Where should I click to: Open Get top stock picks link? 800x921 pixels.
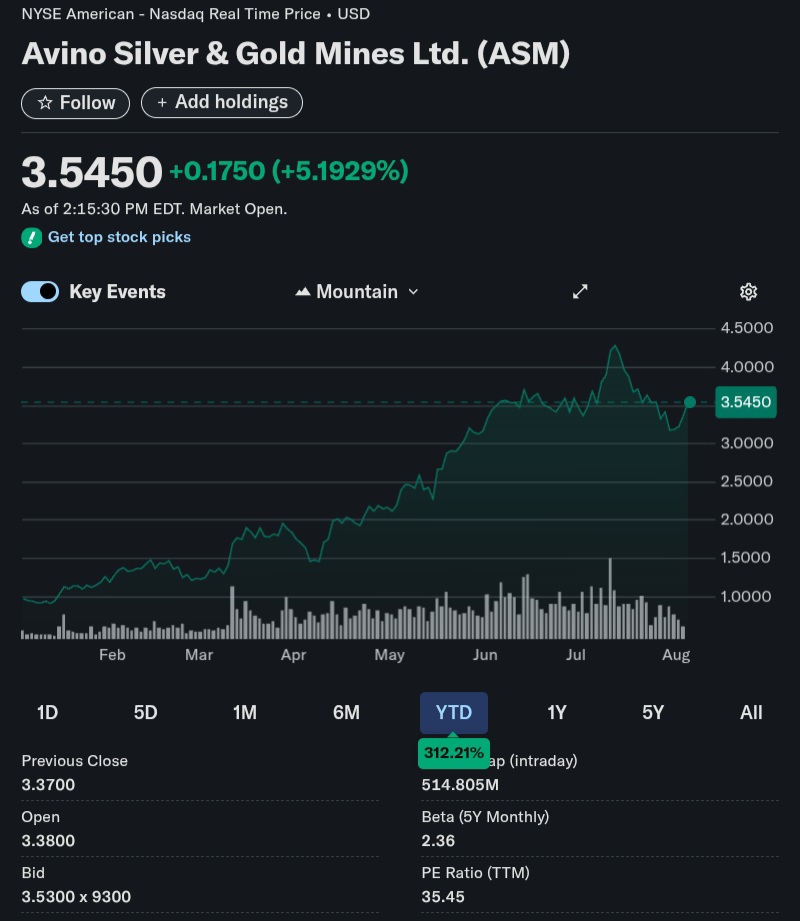(119, 237)
